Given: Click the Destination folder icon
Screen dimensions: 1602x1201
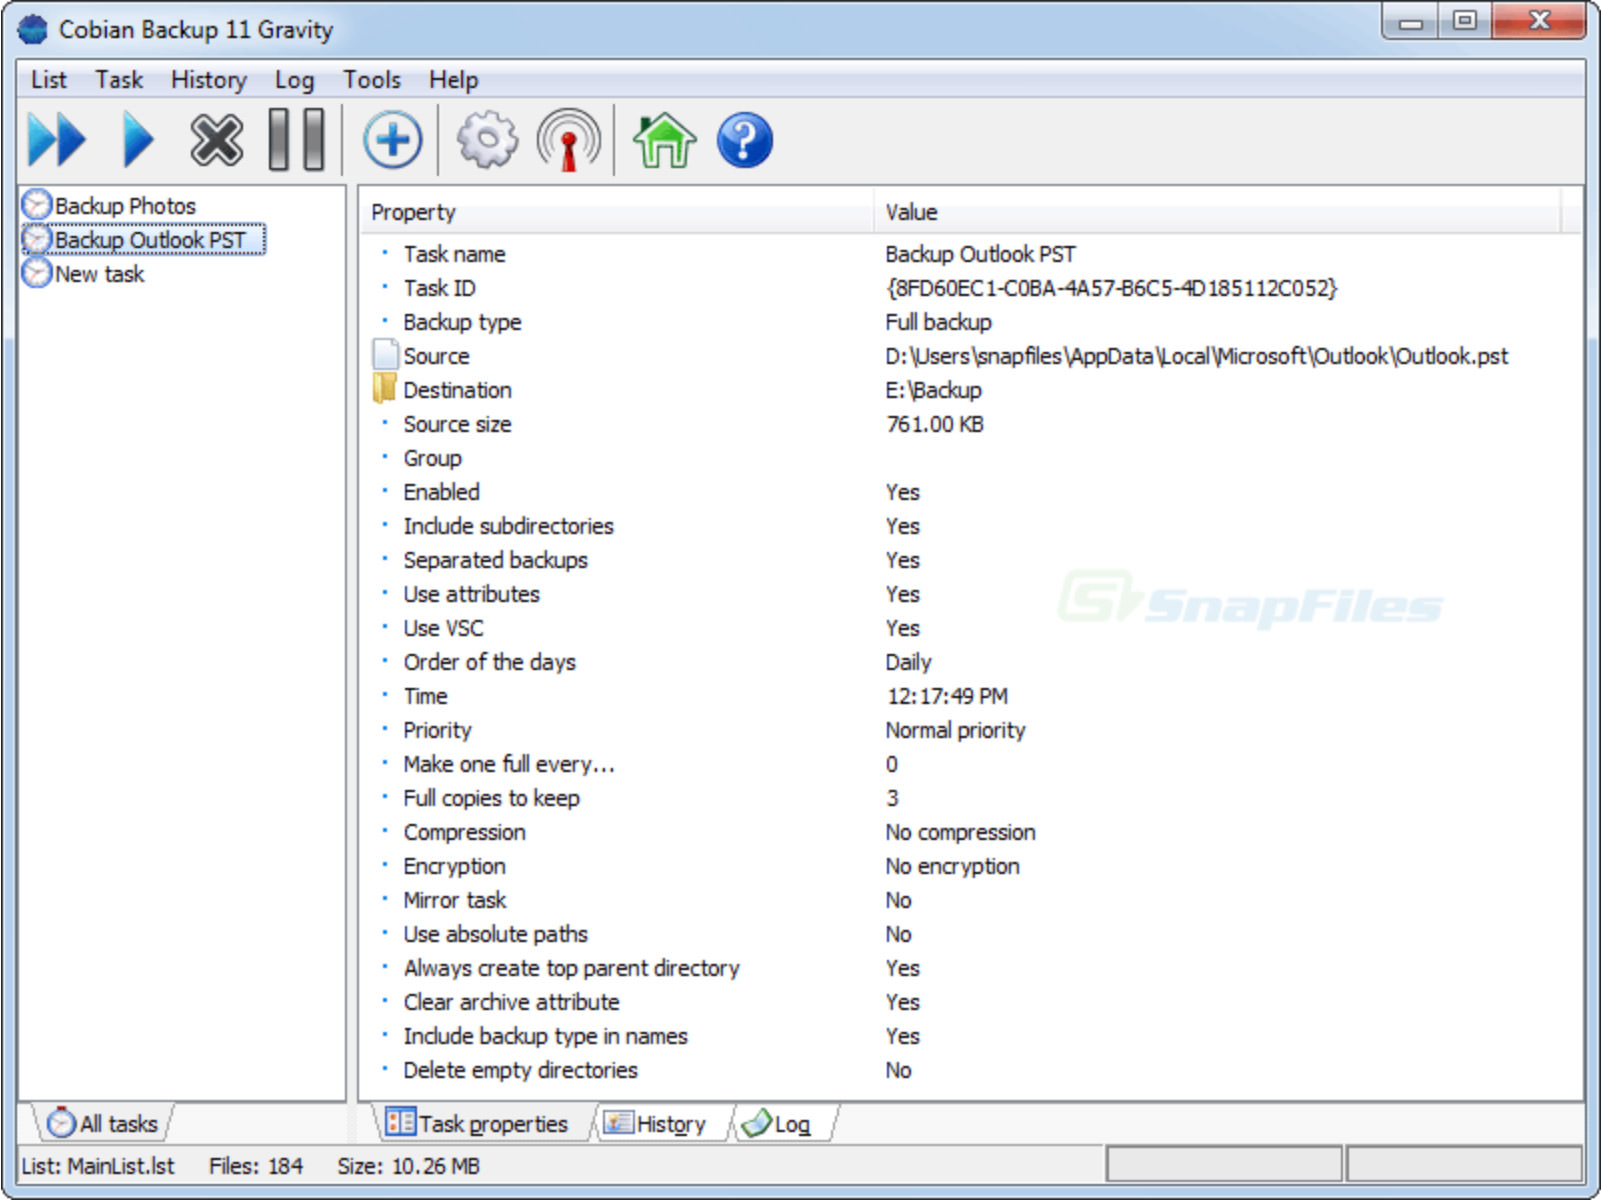Looking at the screenshot, I should tap(385, 389).
